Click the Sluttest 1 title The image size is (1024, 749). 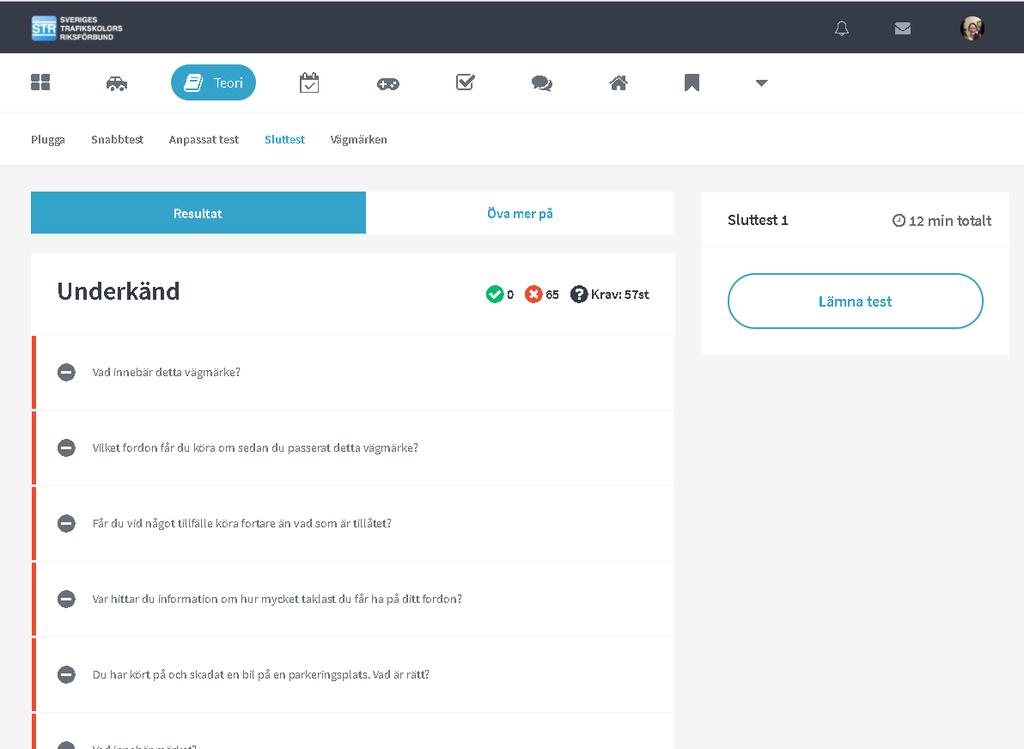click(x=758, y=220)
